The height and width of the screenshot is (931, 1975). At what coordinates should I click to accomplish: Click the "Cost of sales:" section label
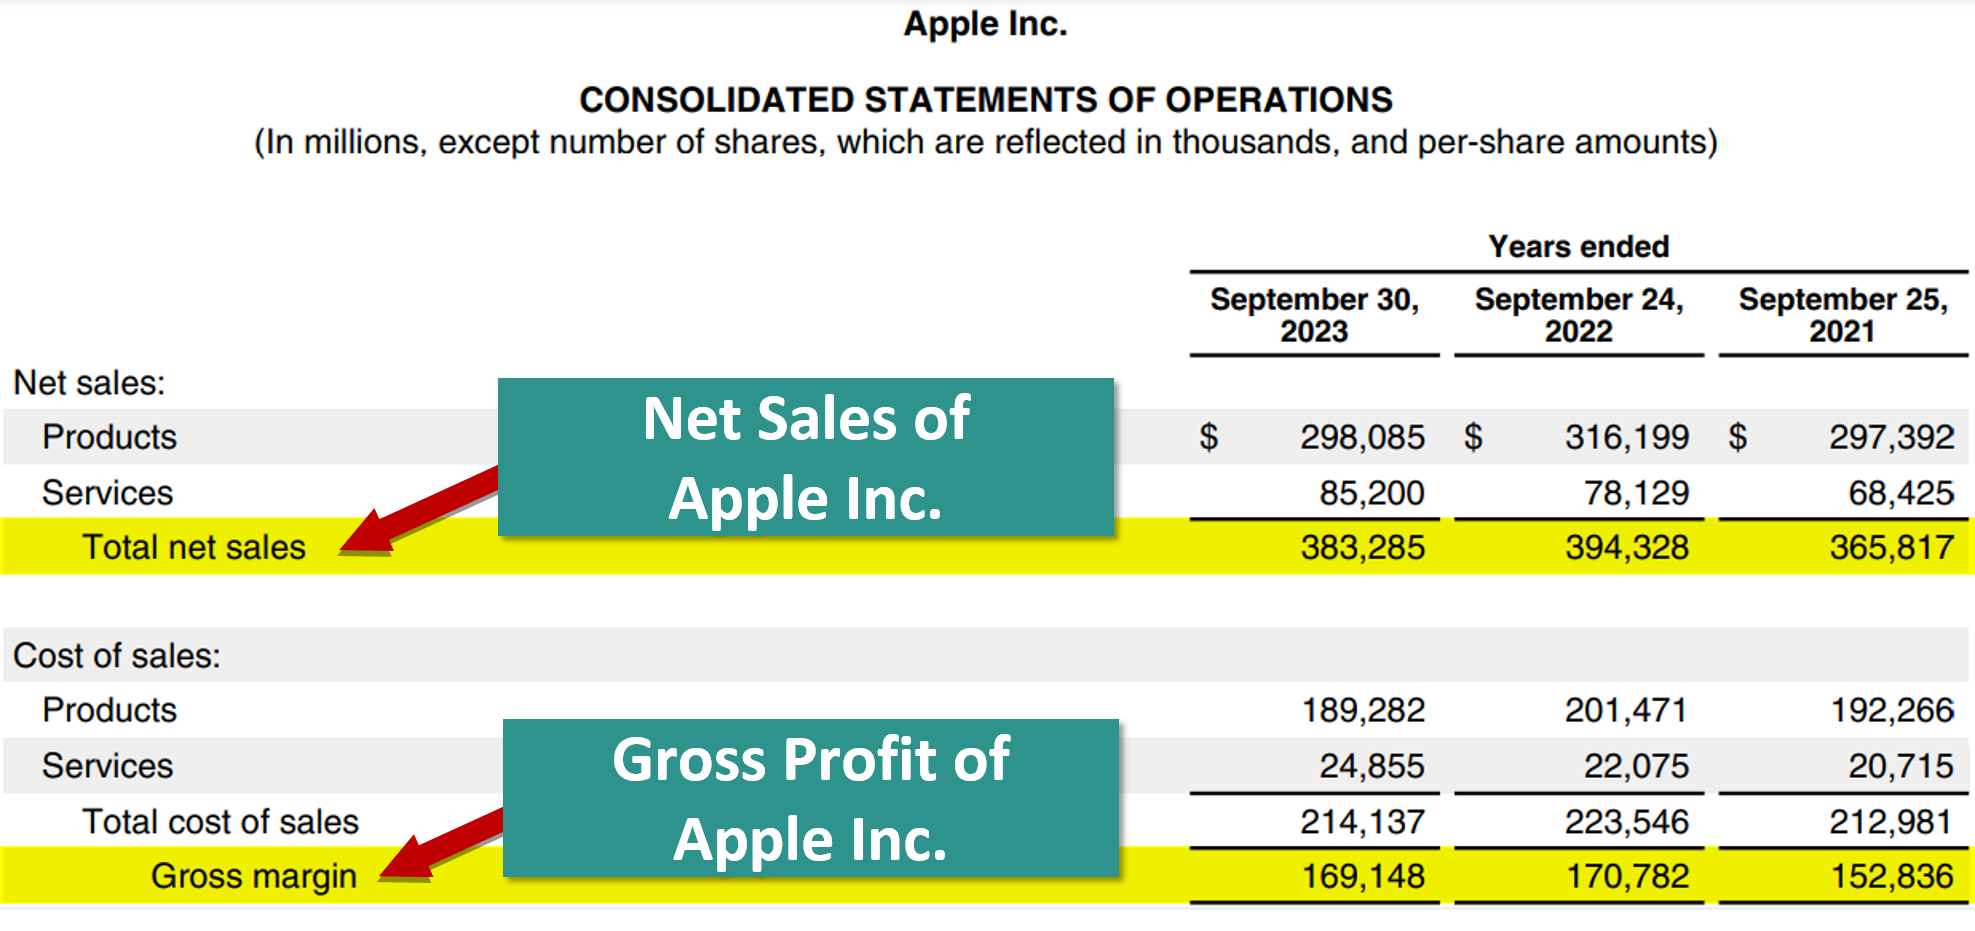117,656
